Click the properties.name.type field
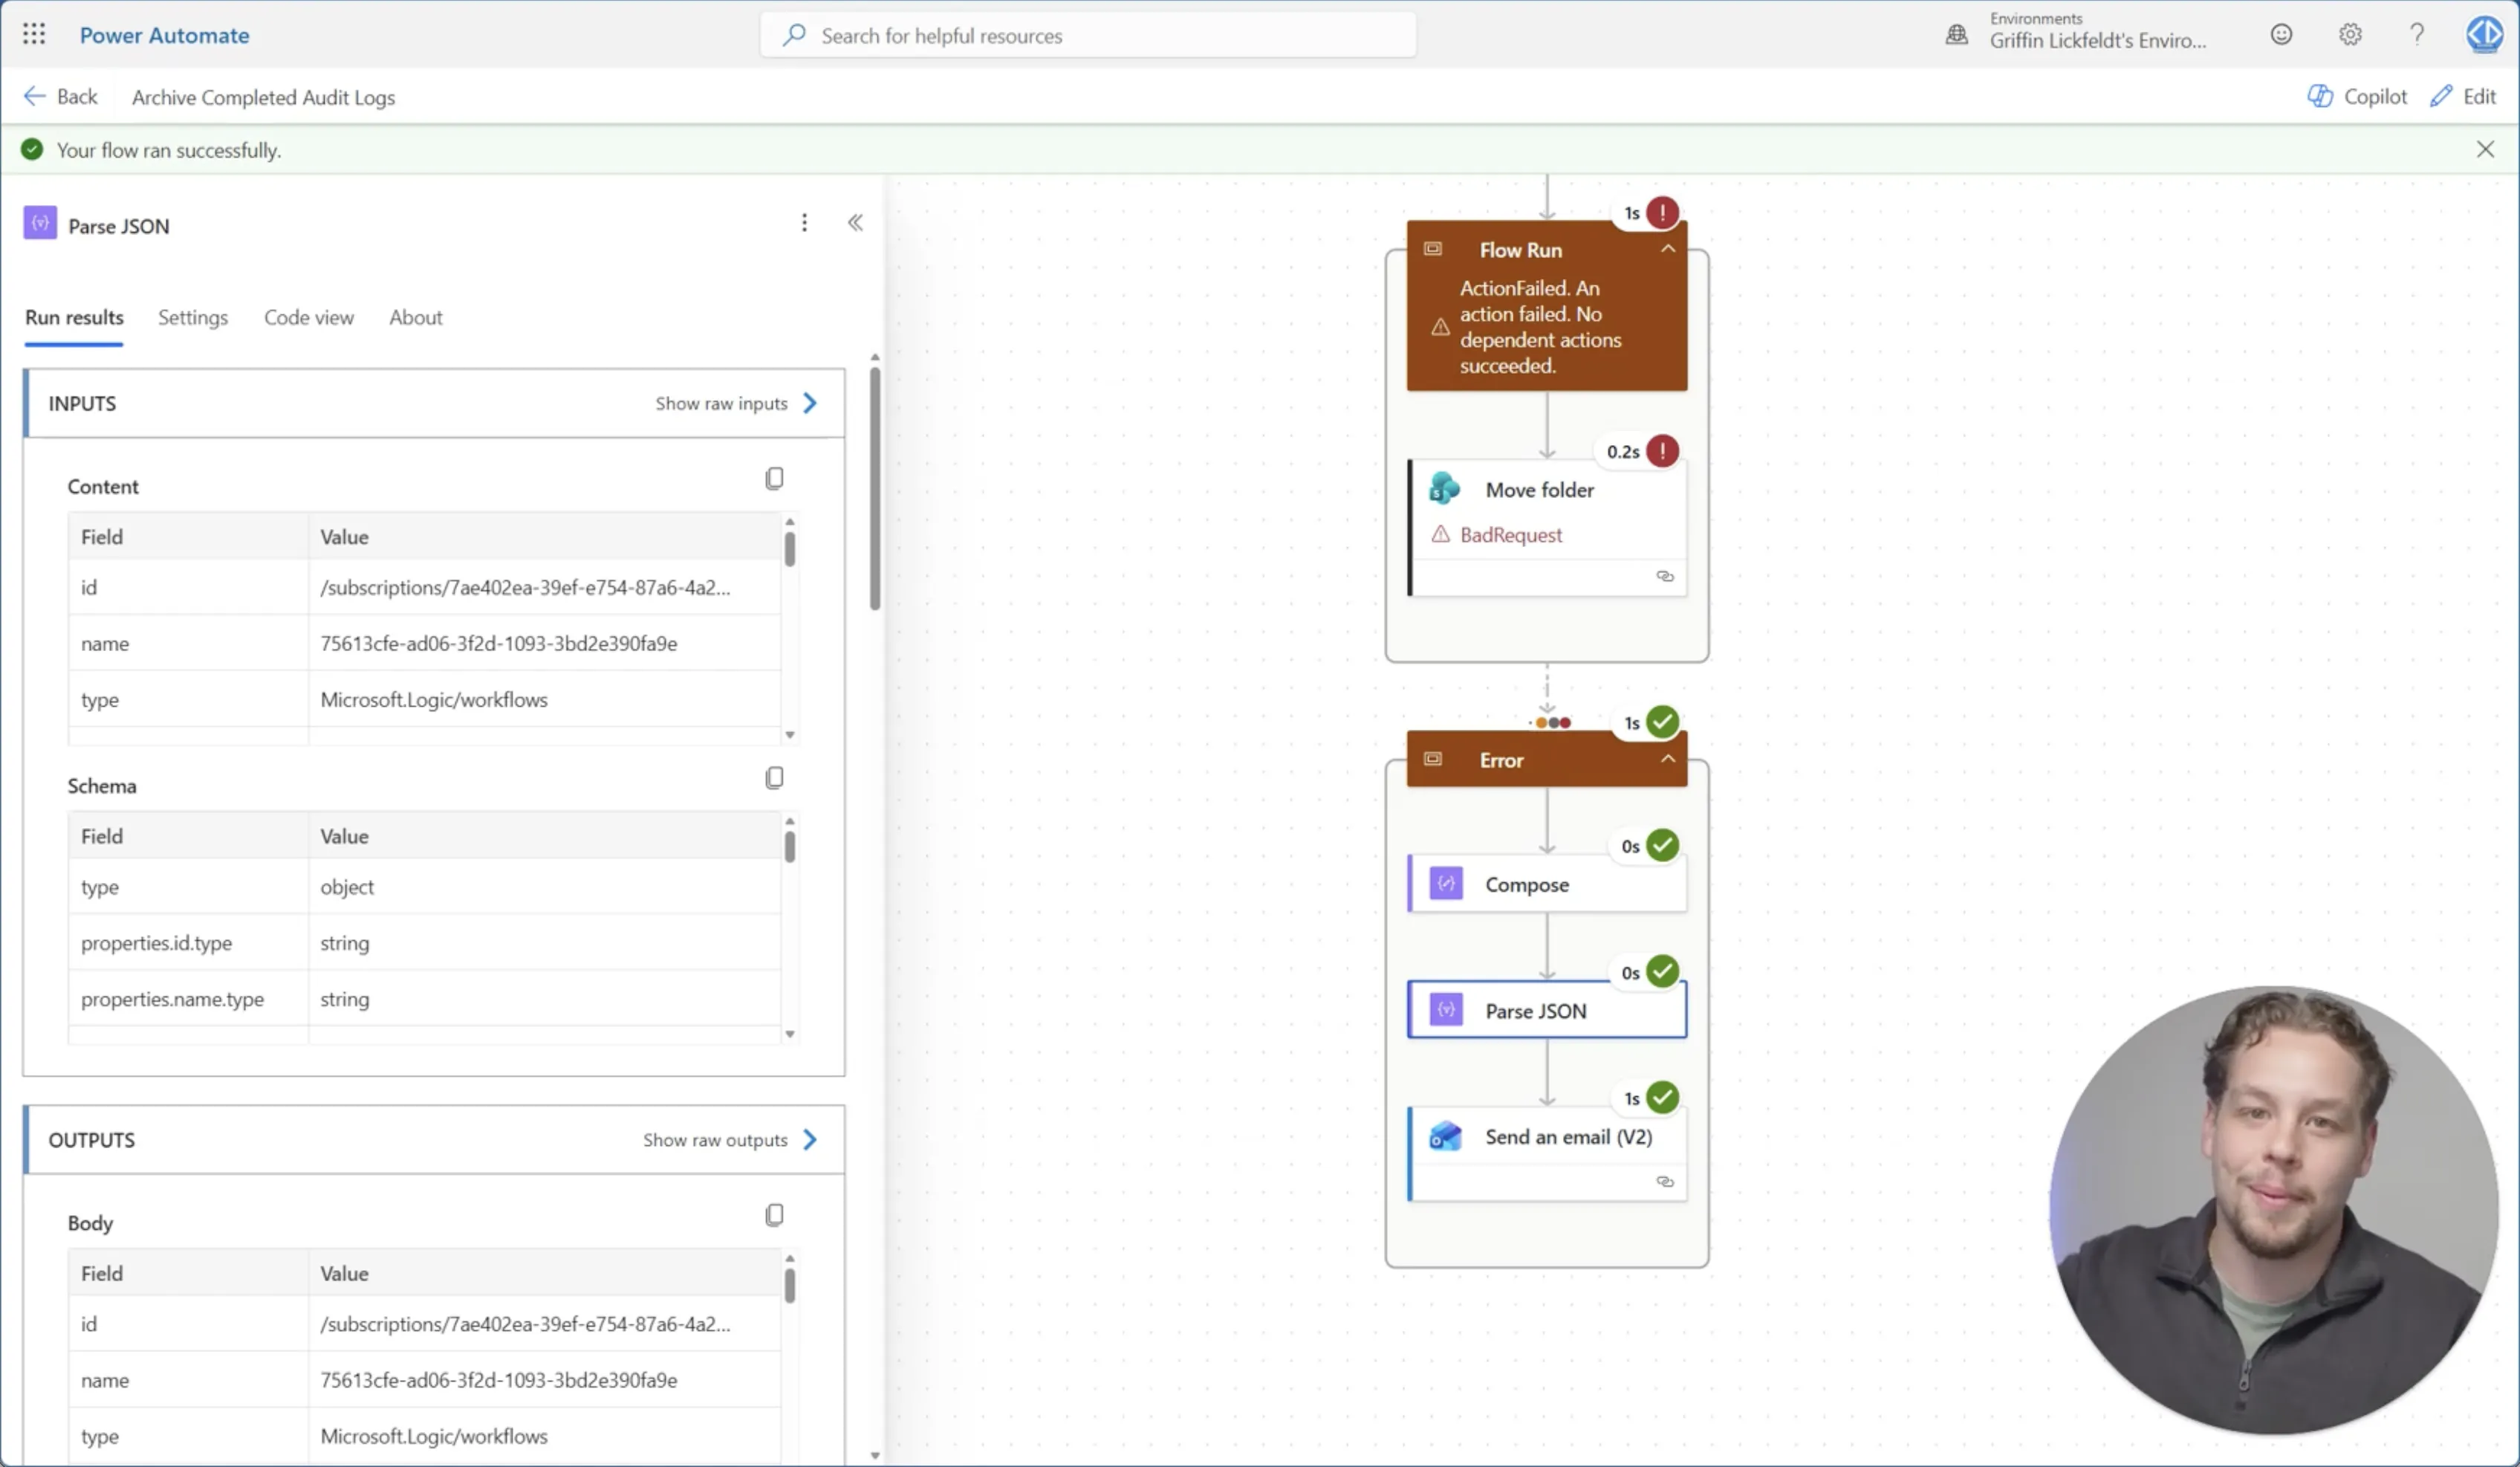Viewport: 2520px width, 1467px height. click(172, 999)
